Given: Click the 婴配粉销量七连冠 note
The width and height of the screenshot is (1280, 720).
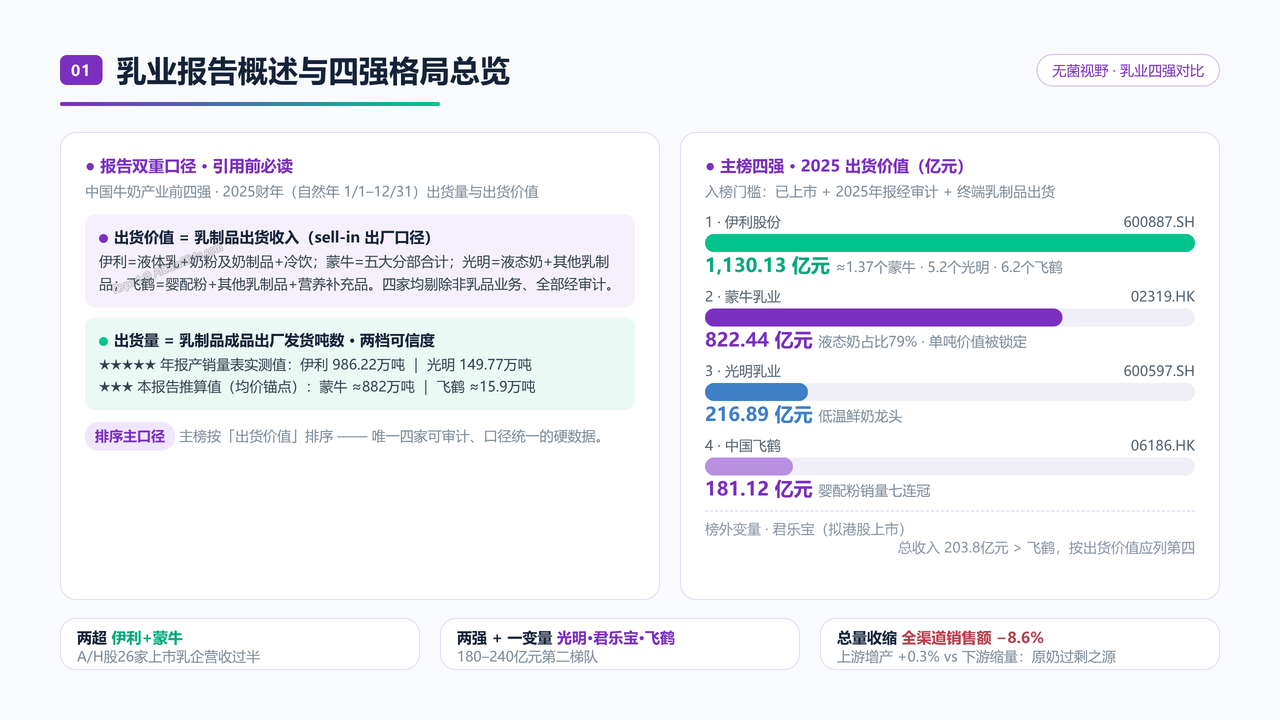Looking at the screenshot, I should pyautogui.click(x=874, y=491).
